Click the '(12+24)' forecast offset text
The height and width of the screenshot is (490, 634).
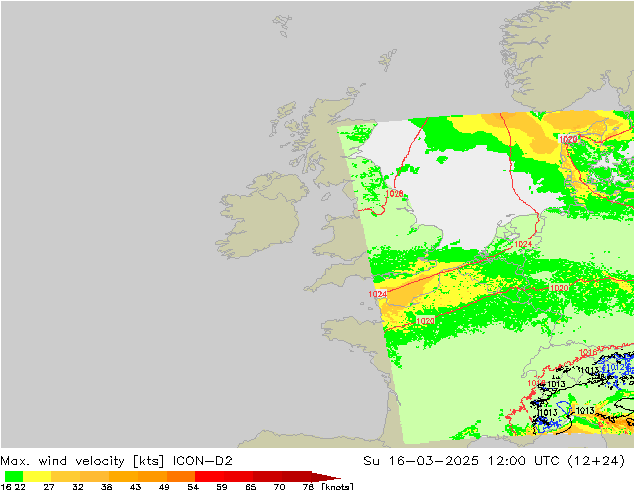tap(596, 461)
